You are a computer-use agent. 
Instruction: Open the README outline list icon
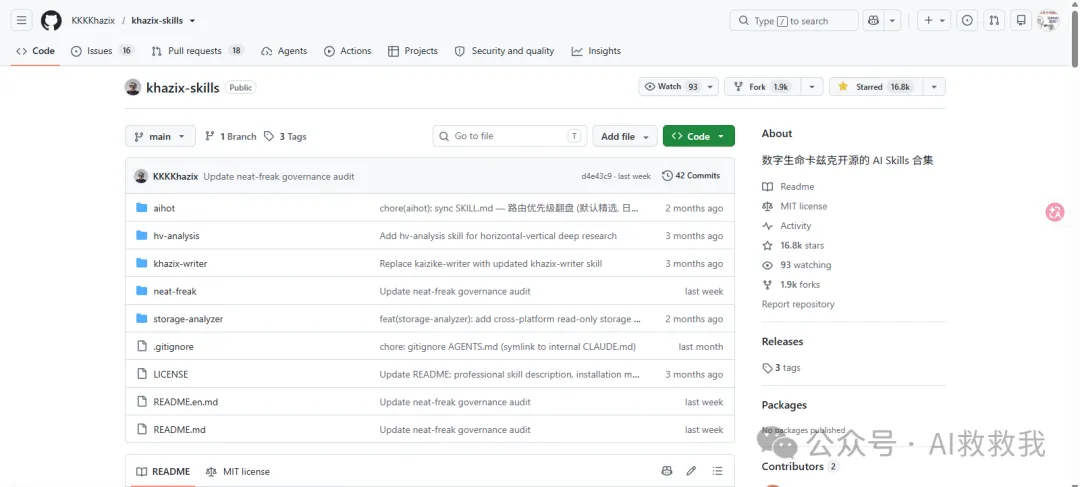(717, 471)
